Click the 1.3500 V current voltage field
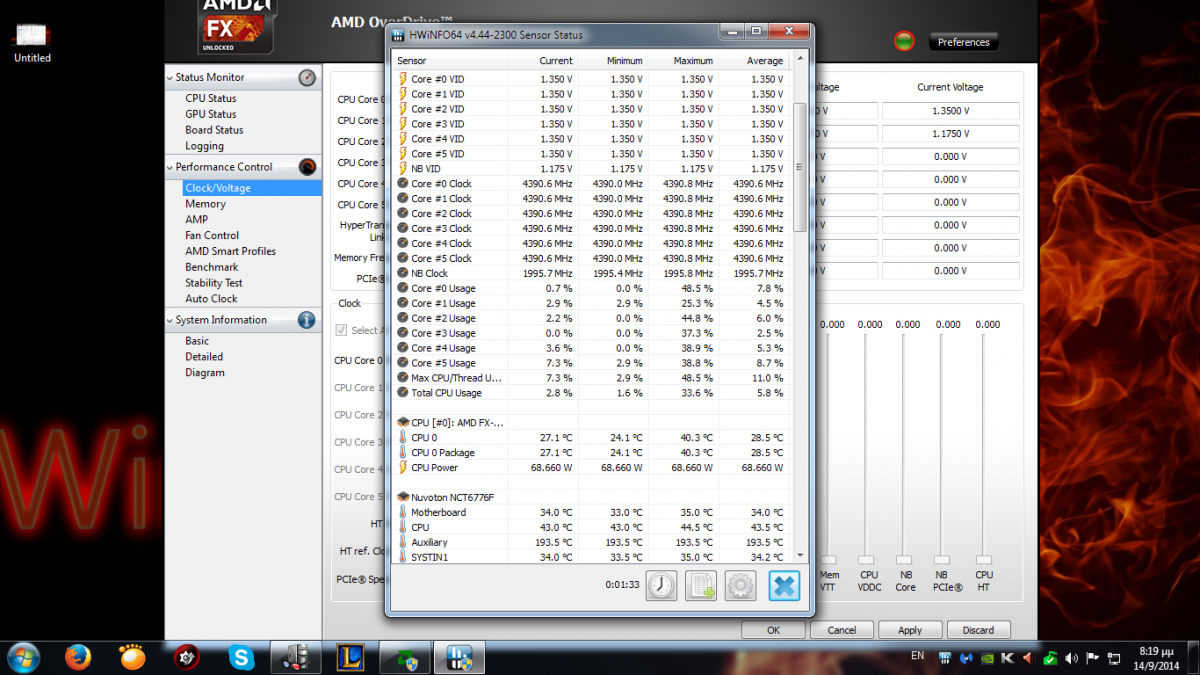The width and height of the screenshot is (1200, 675). pyautogui.click(x=950, y=112)
